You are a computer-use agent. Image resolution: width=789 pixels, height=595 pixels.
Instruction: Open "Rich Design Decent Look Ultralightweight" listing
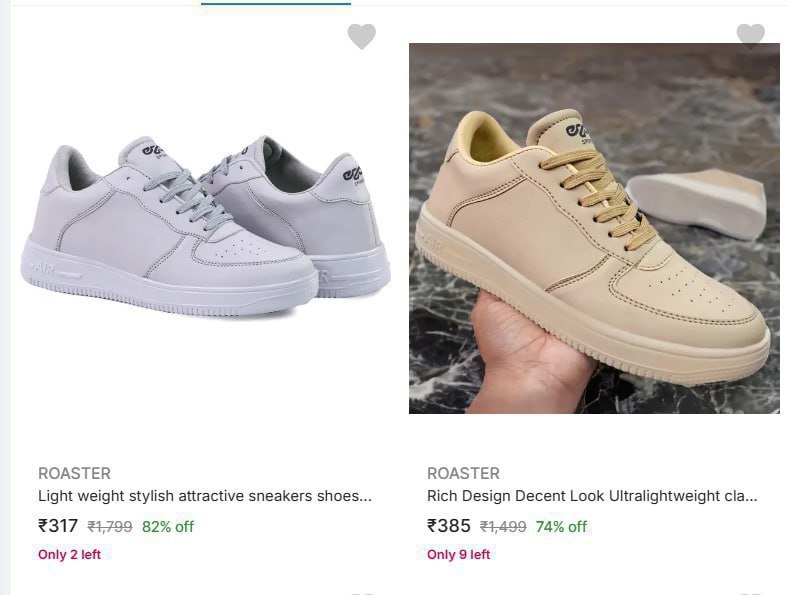[x=592, y=496]
